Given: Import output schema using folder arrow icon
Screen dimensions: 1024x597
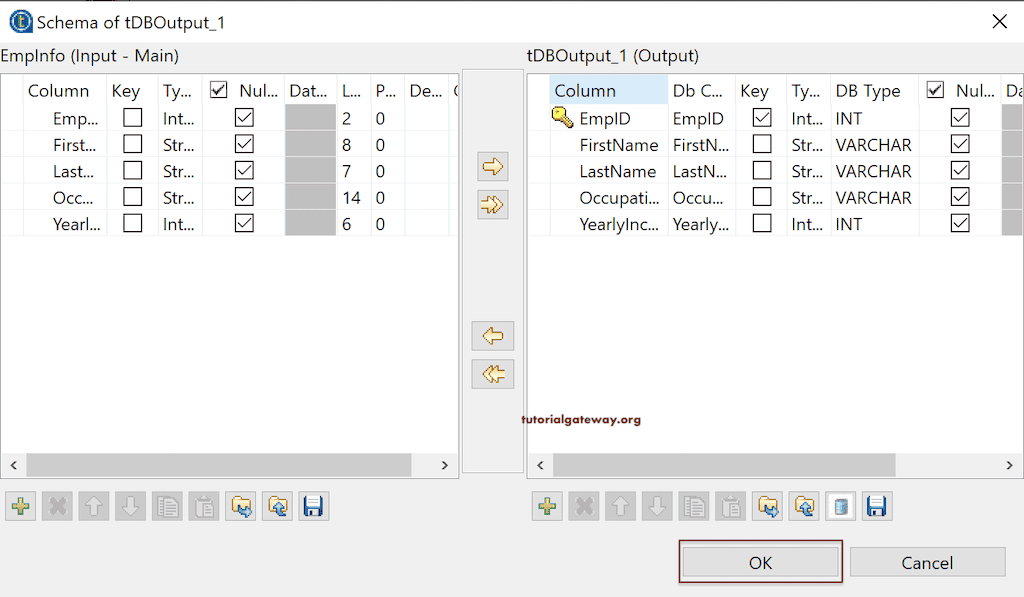Looking at the screenshot, I should coord(768,506).
